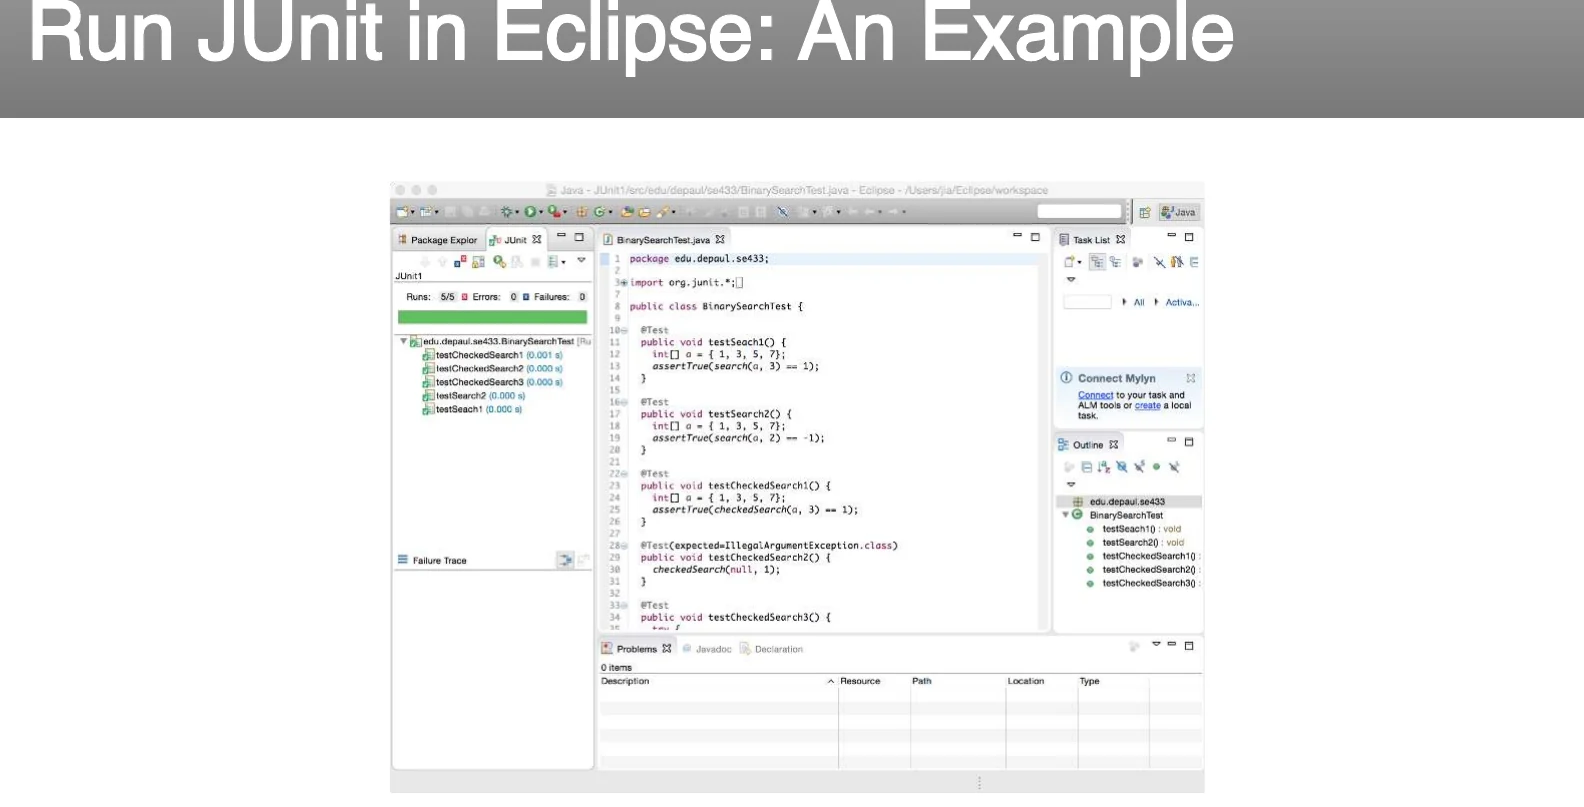The image size is (1584, 807).
Task: Select testCheckedSearch3 in JUnit results
Action: coord(492,382)
